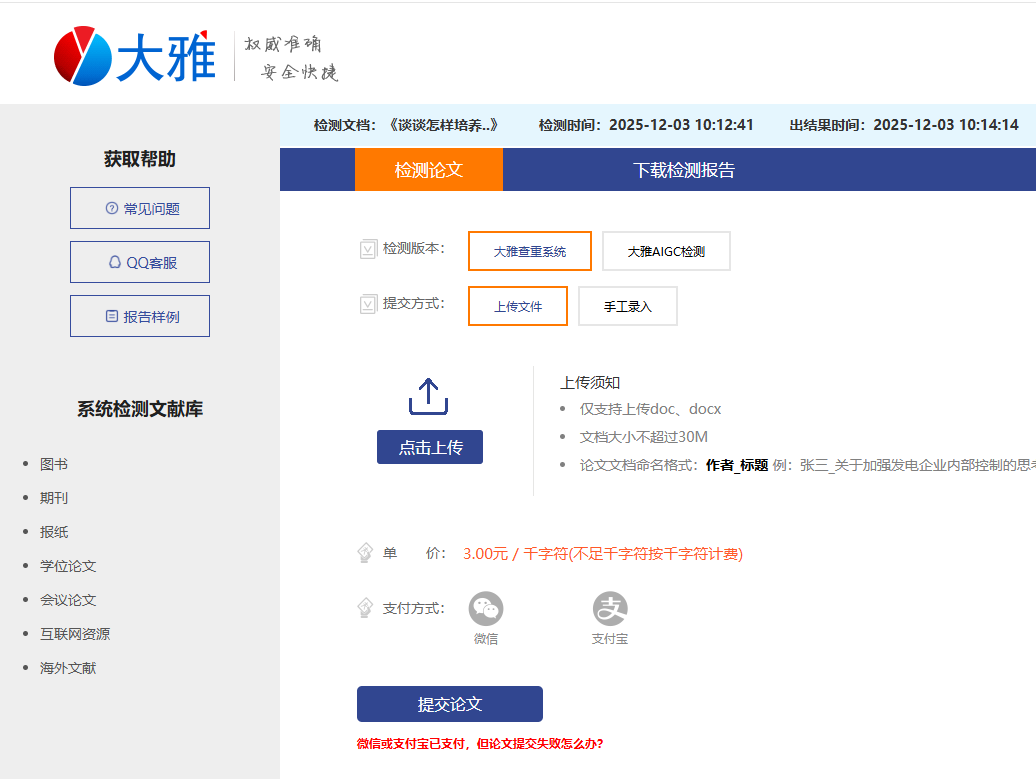This screenshot has height=779, width=1036.
Task: Choose 手工录入 submission method
Action: [x=627, y=306]
